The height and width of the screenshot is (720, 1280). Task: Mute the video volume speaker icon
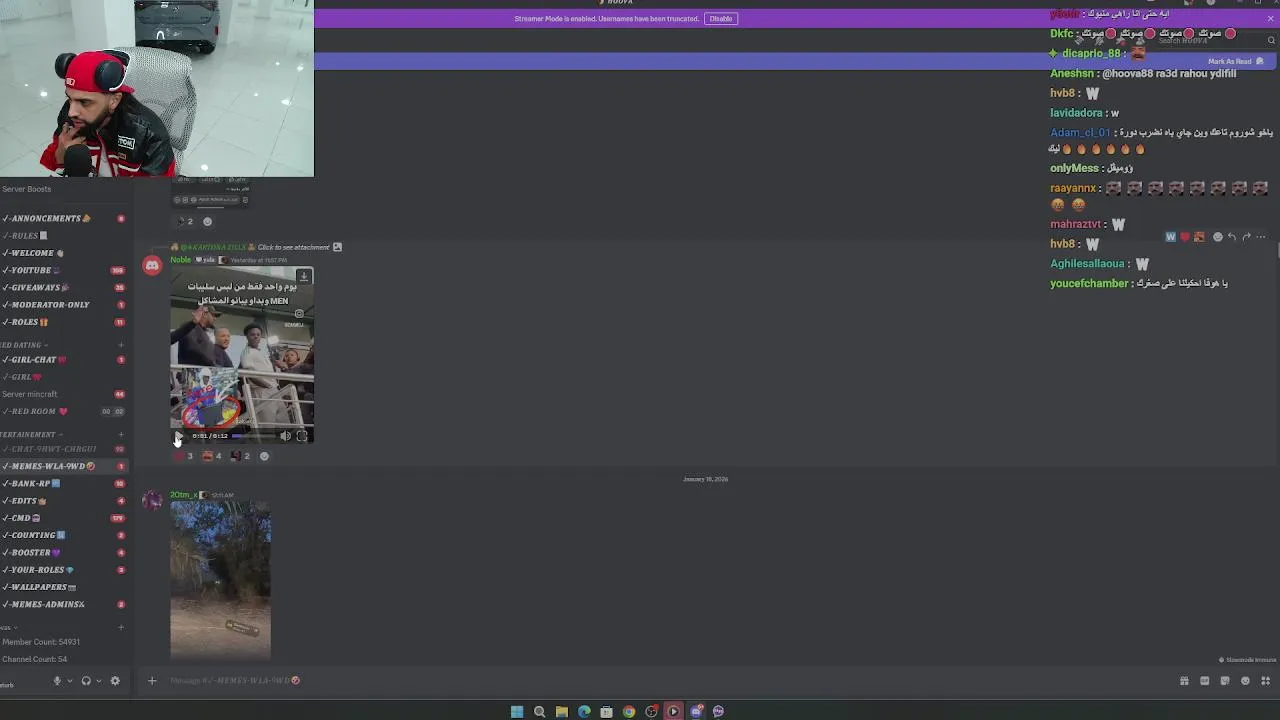tap(285, 436)
